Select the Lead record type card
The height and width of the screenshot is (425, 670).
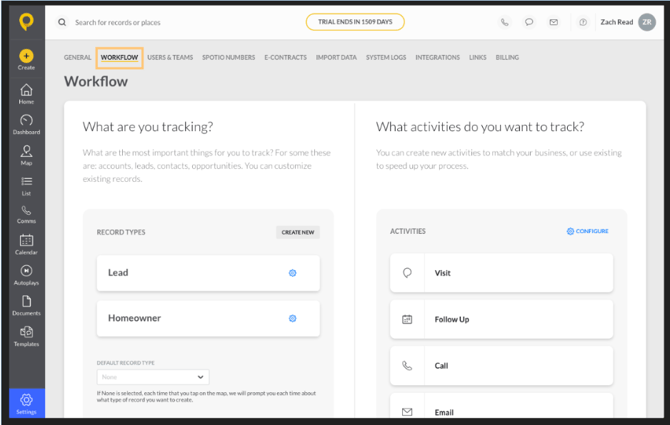coord(208,273)
